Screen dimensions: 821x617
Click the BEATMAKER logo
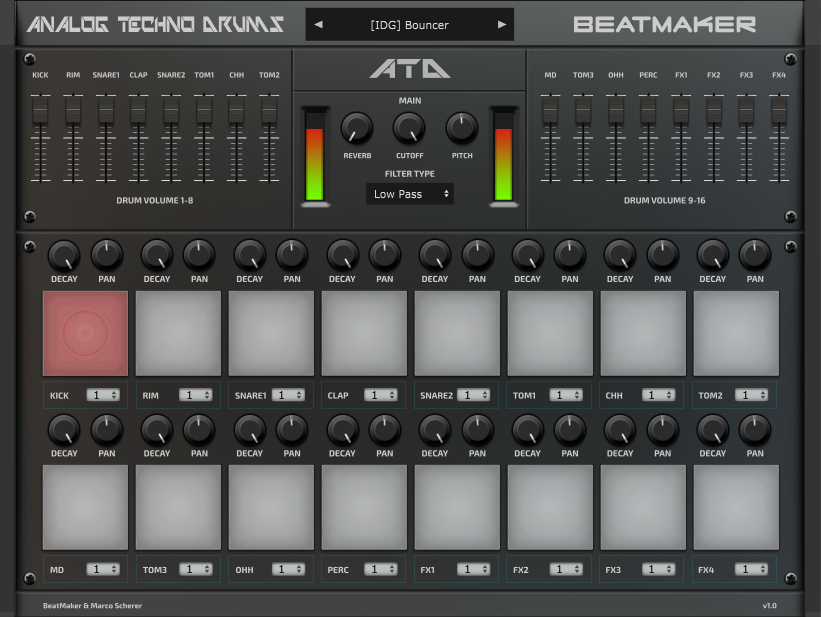pyautogui.click(x=664, y=25)
